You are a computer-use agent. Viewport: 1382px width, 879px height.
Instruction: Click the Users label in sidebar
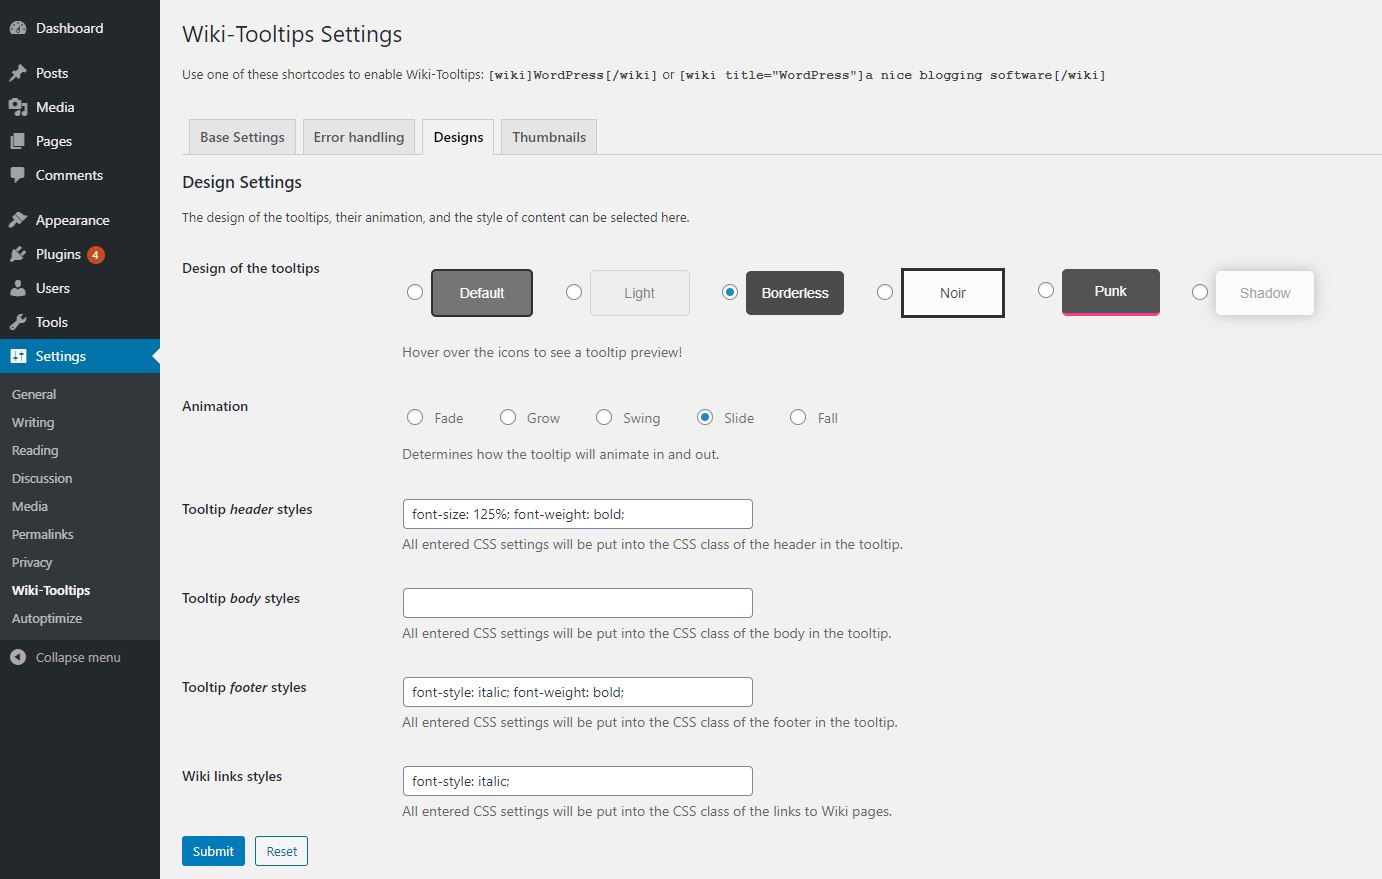tap(53, 288)
